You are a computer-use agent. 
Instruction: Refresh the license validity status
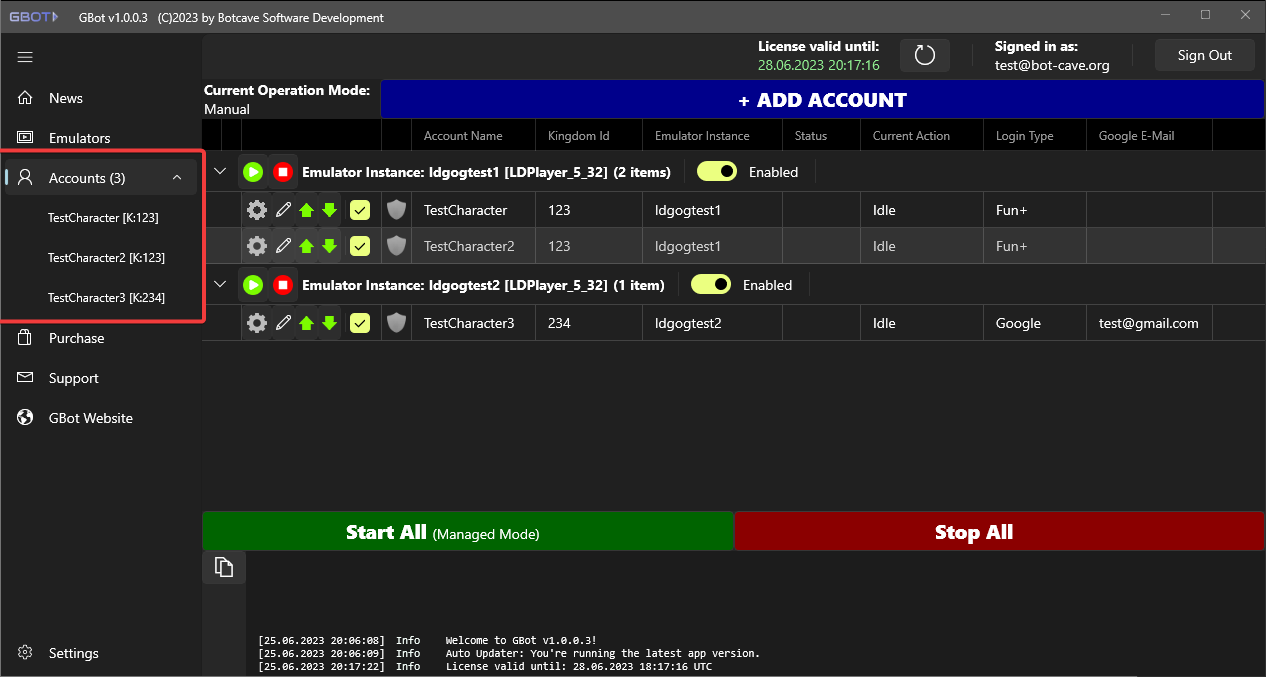point(924,55)
